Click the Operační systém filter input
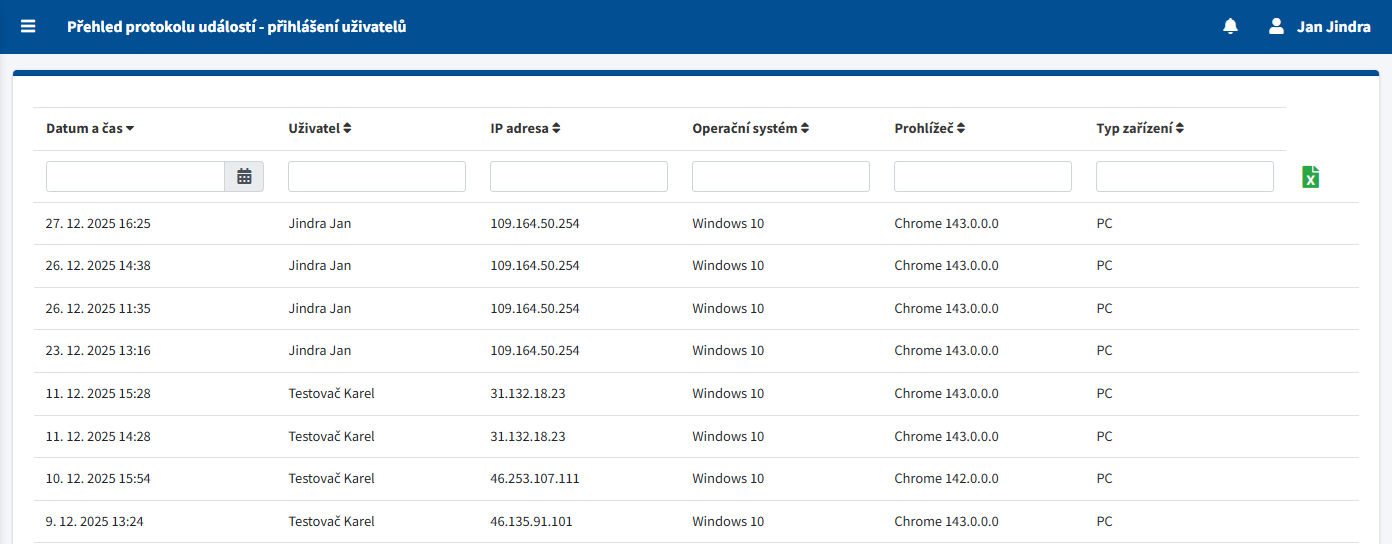 pos(780,177)
